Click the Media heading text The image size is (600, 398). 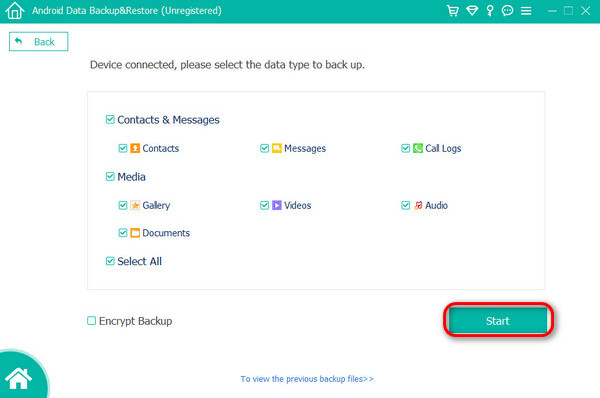pyautogui.click(x=131, y=177)
